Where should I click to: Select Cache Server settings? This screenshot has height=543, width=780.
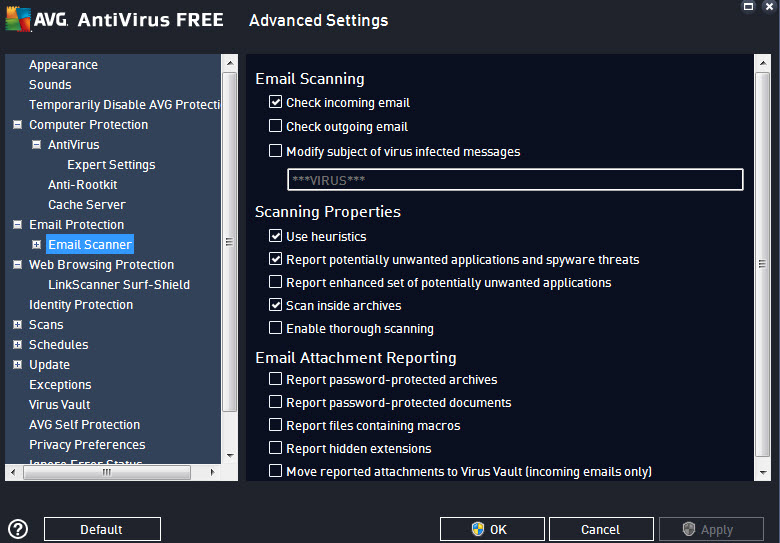click(x=87, y=205)
